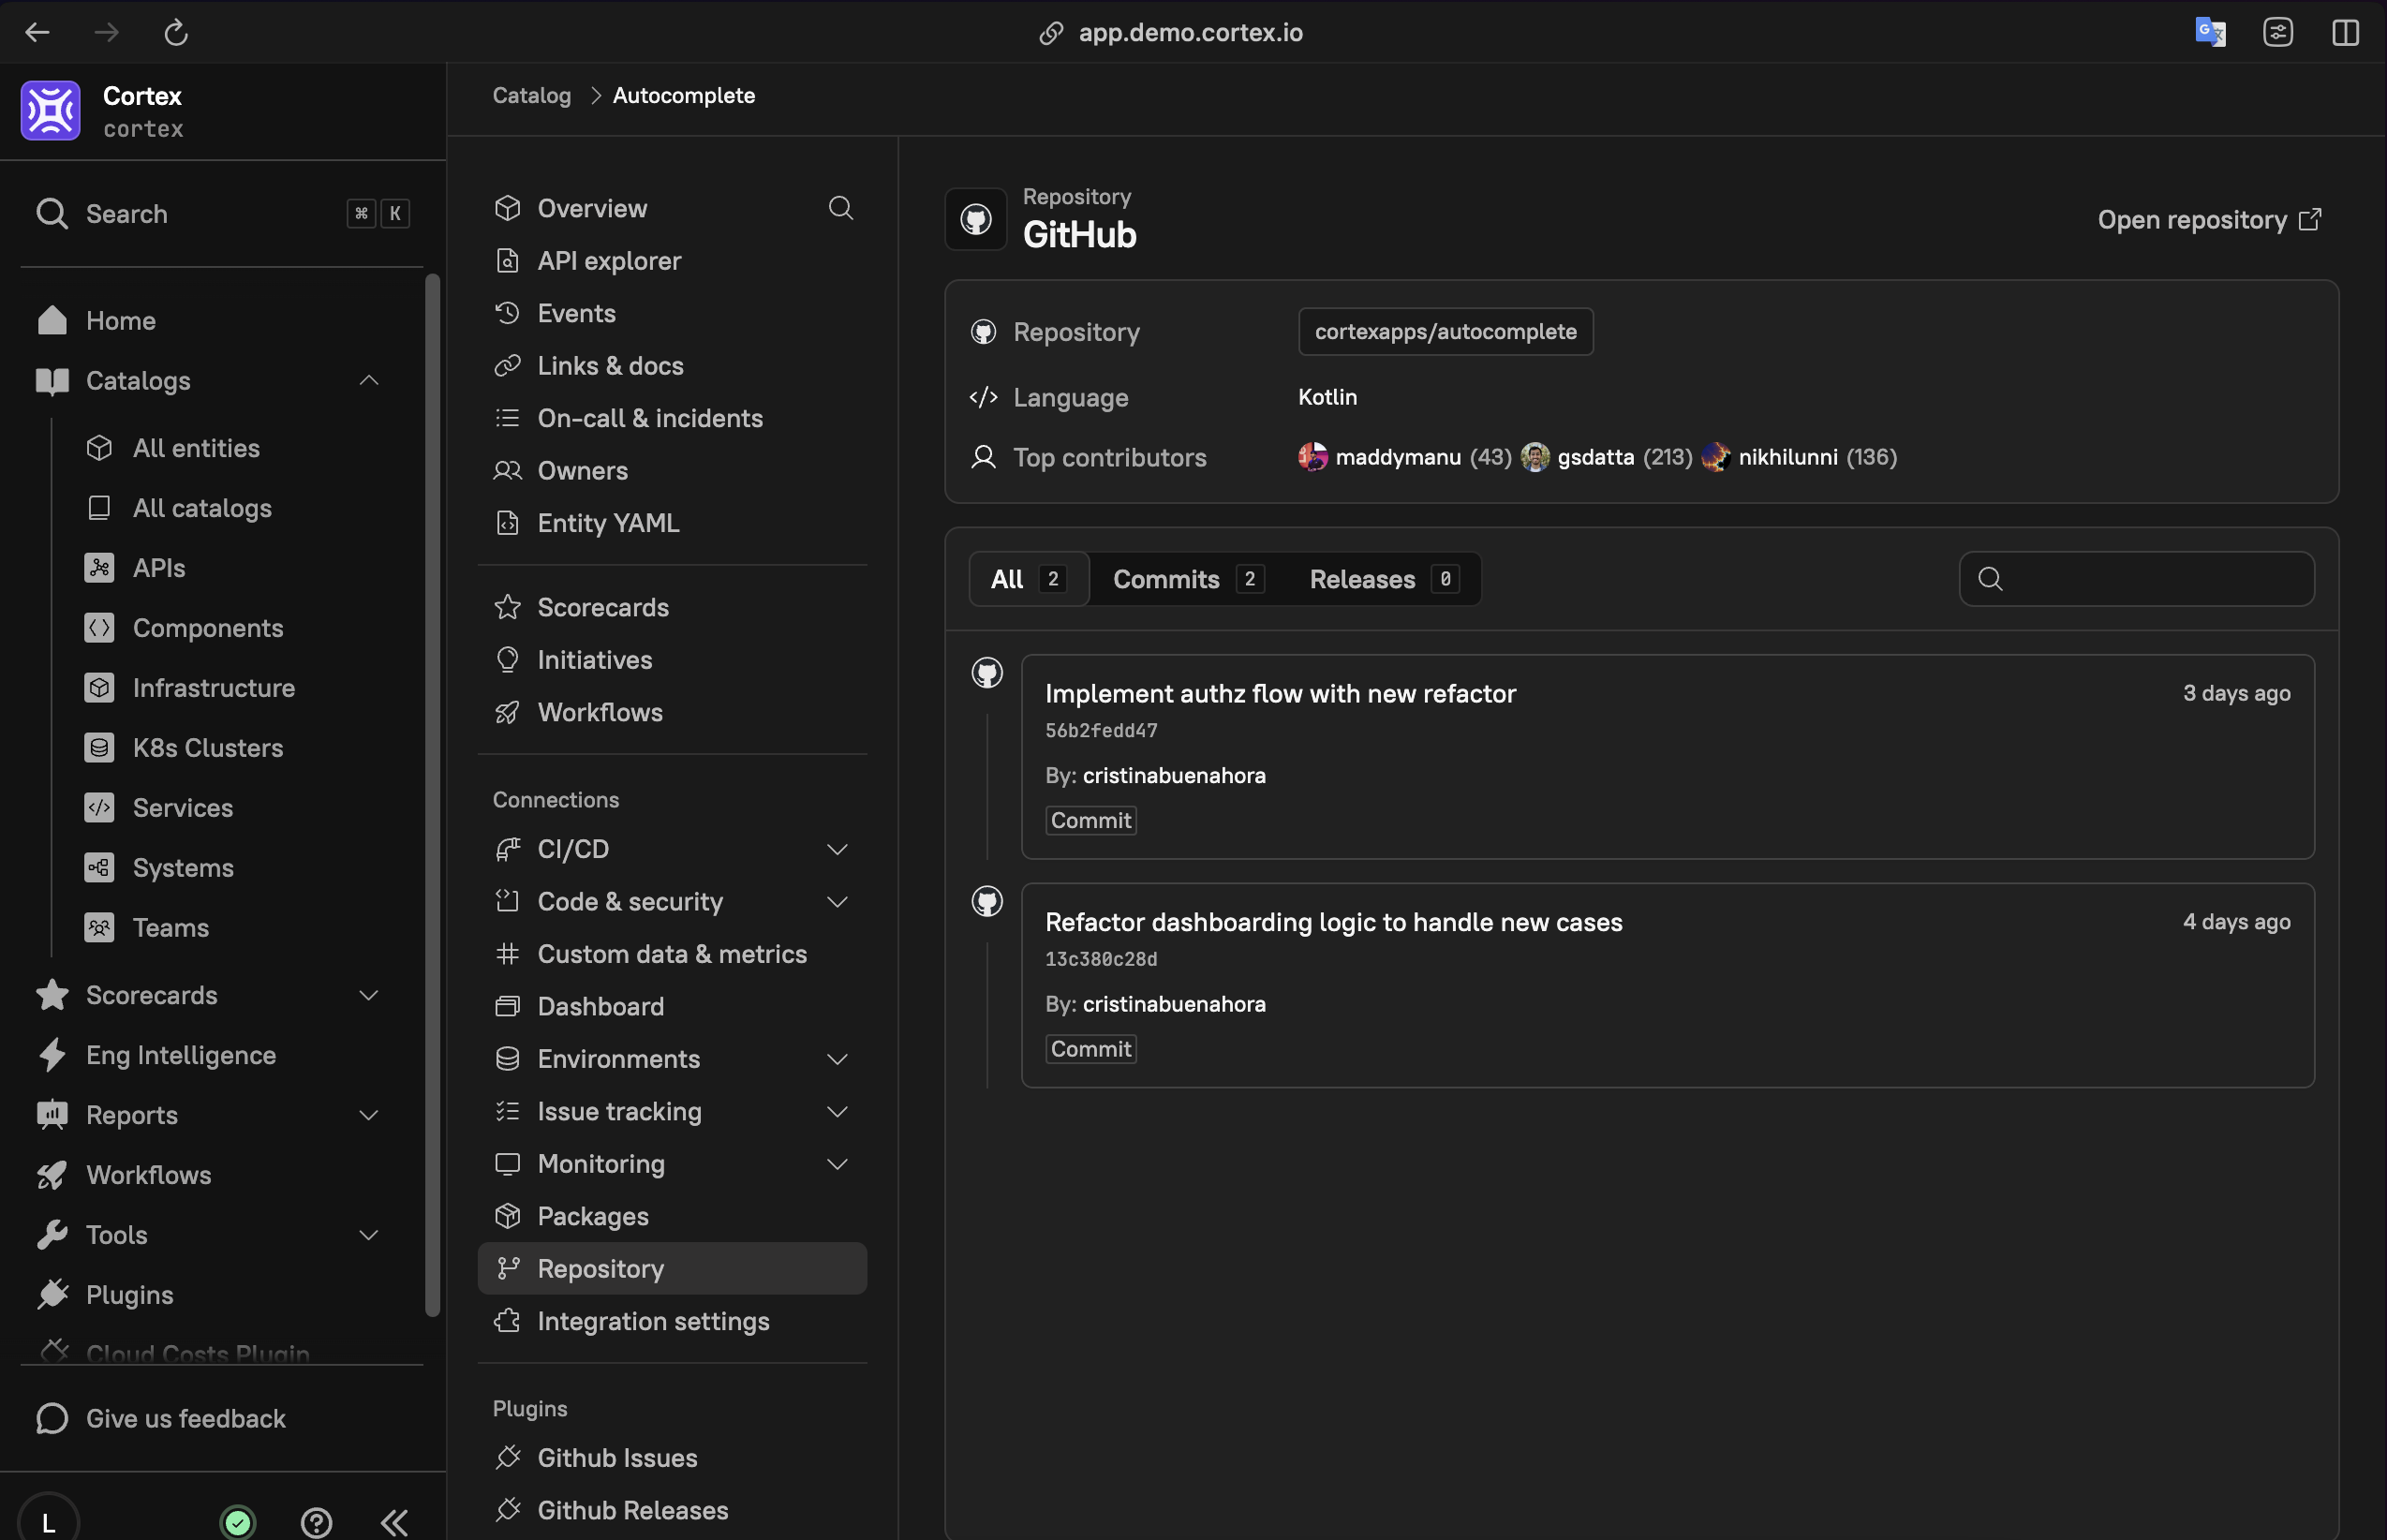The height and width of the screenshot is (1540, 2387).
Task: Open the translate page icon
Action: (x=2209, y=33)
